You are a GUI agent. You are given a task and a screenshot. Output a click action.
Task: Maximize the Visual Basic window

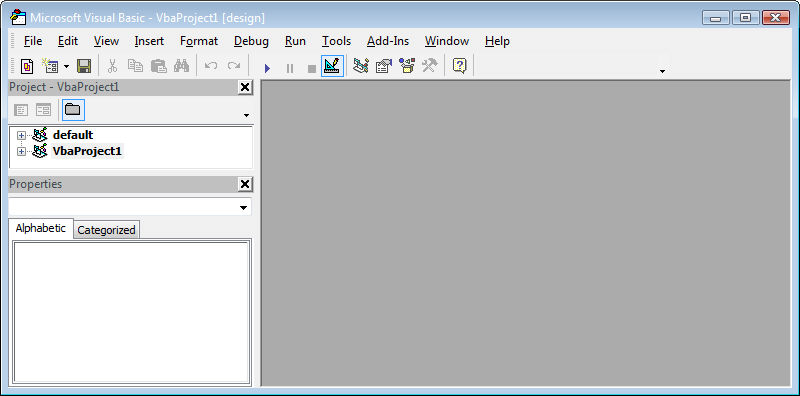[x=745, y=18]
